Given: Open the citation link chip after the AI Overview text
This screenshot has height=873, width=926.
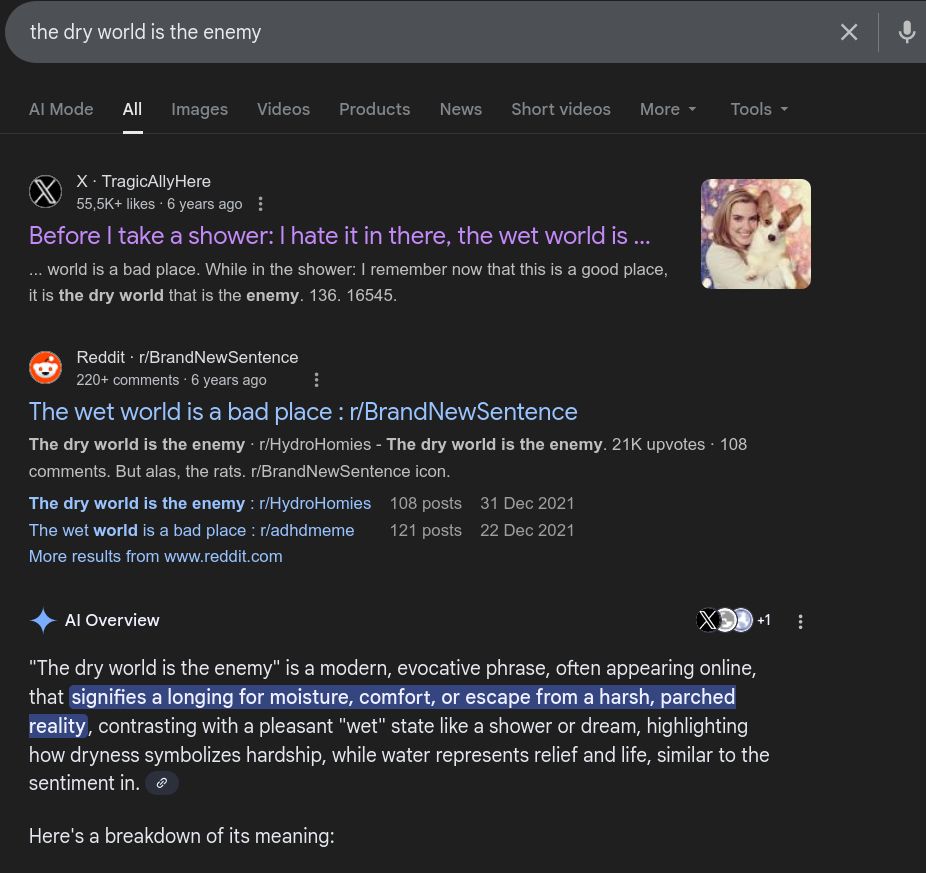Looking at the screenshot, I should click(x=161, y=783).
